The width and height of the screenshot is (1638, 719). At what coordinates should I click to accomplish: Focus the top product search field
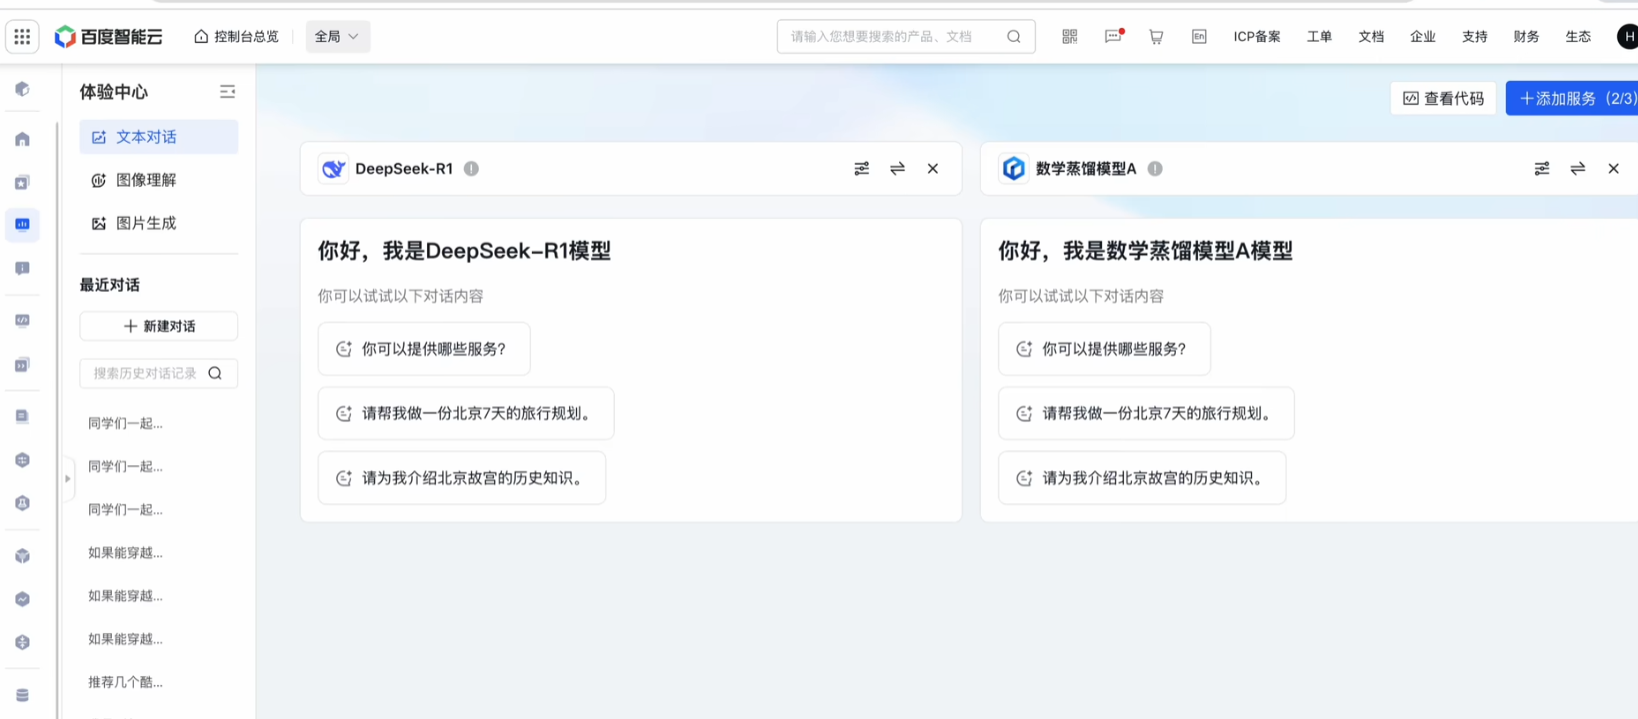[x=905, y=37]
